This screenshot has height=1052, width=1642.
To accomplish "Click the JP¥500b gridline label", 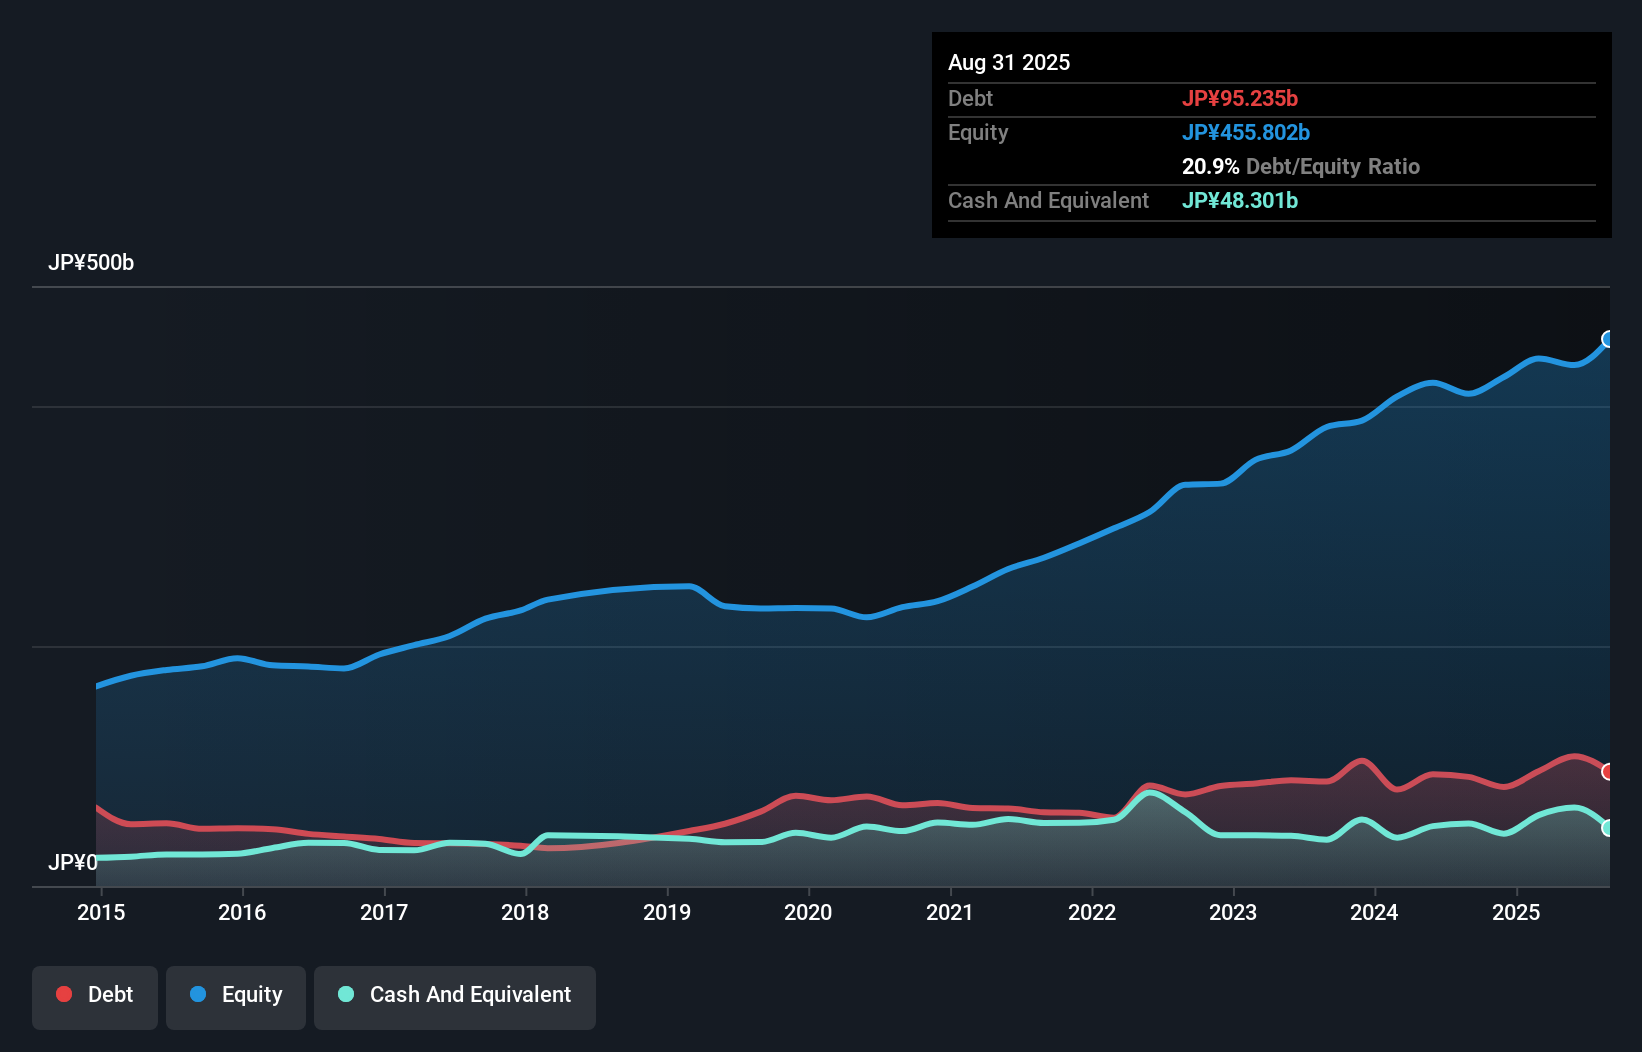I will [x=92, y=263].
